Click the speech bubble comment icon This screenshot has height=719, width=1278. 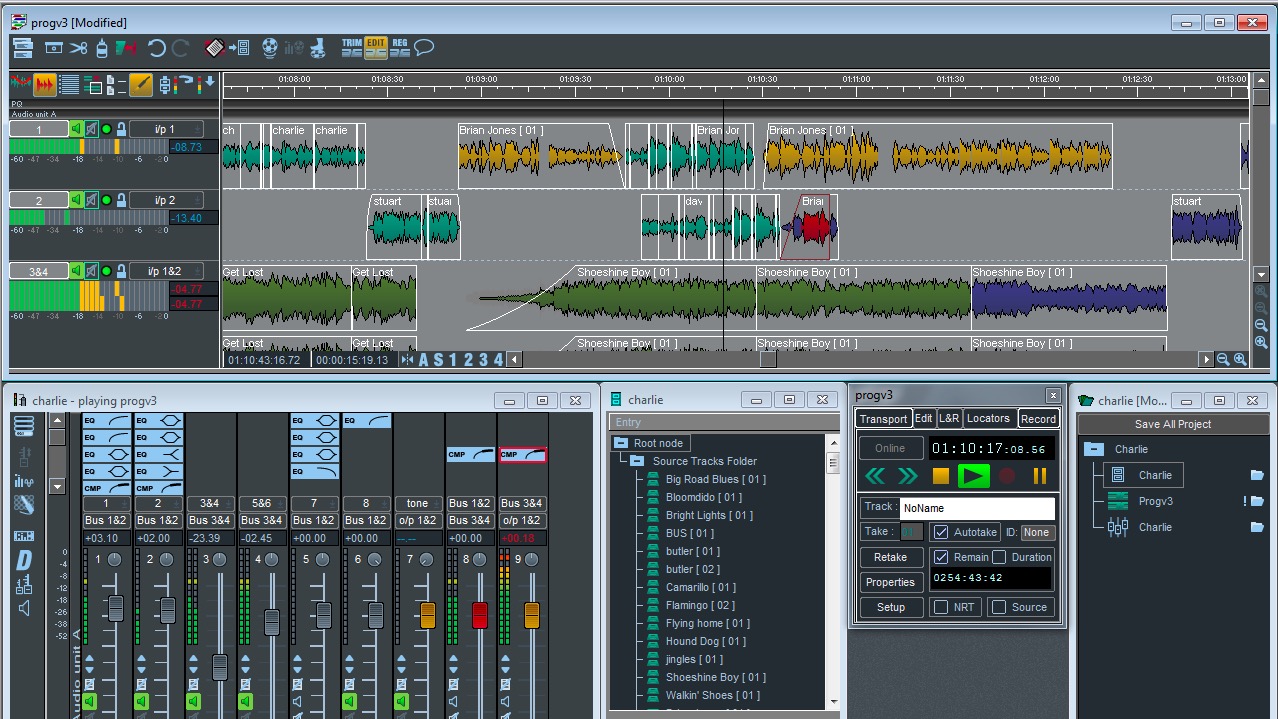(x=424, y=47)
